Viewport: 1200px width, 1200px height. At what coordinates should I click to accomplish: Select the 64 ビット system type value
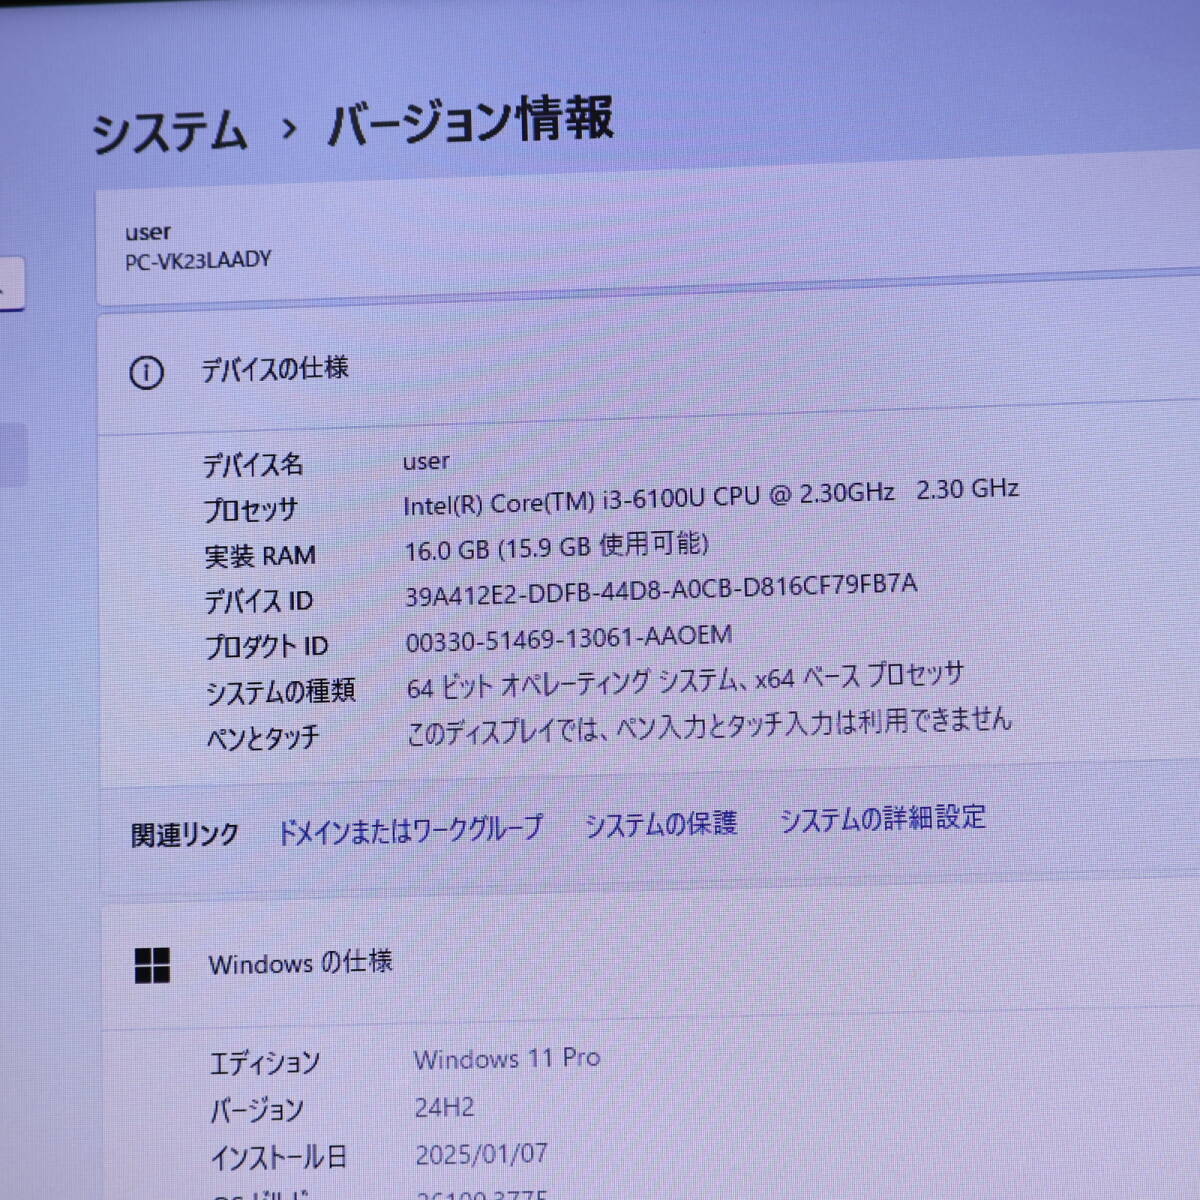point(686,681)
